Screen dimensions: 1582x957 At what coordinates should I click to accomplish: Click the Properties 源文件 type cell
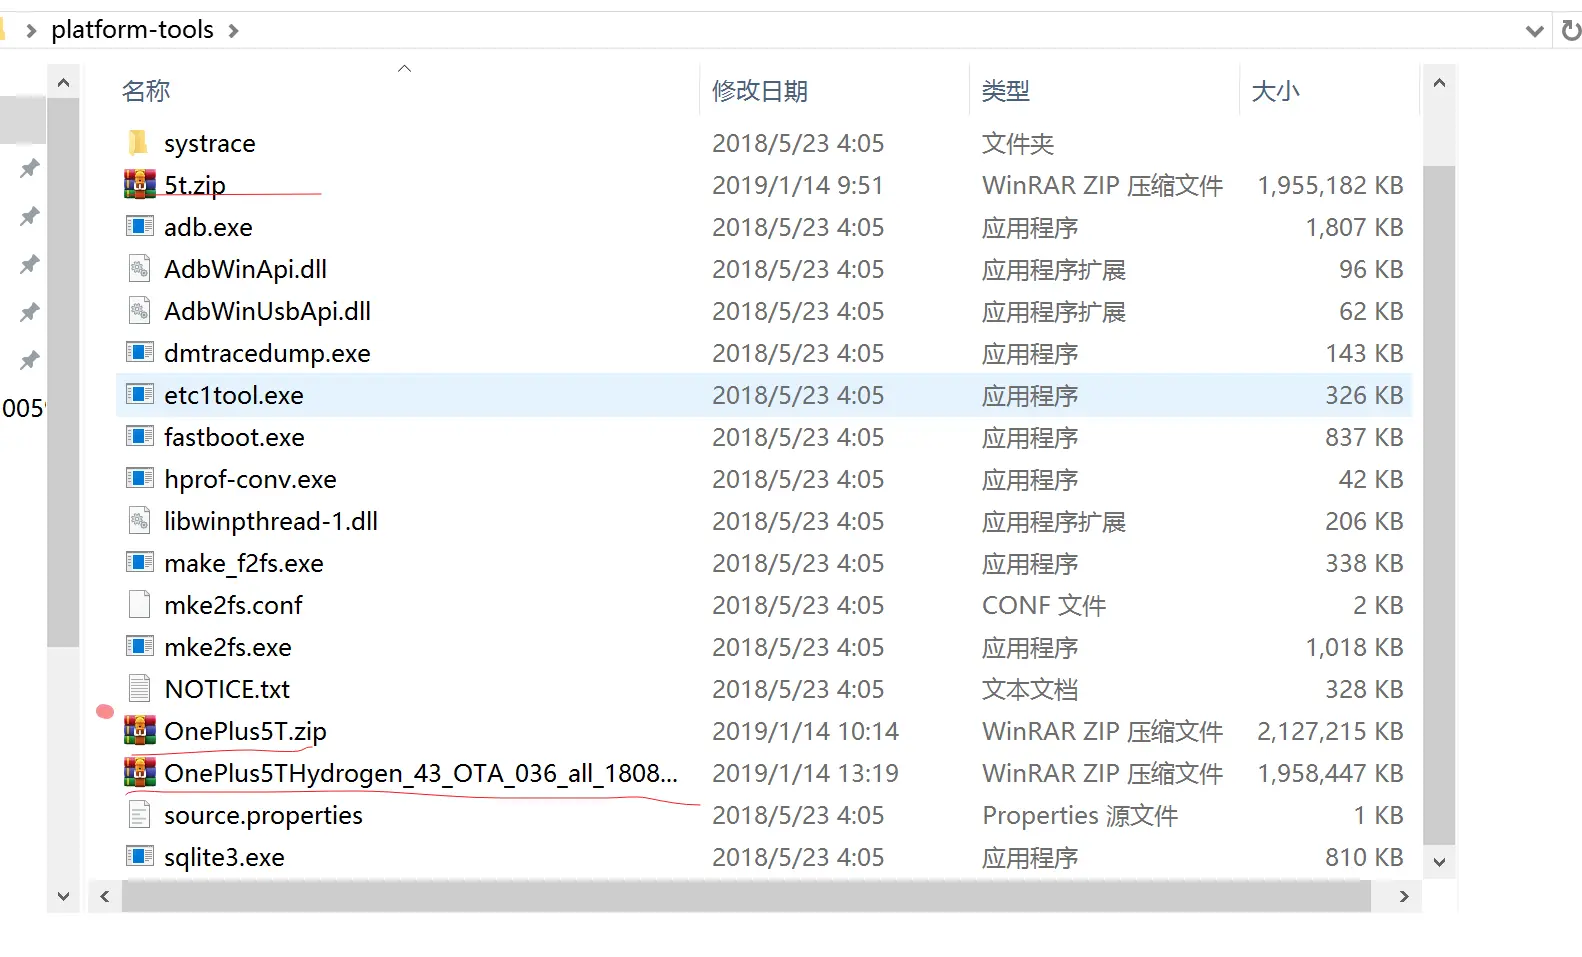coord(1080,815)
